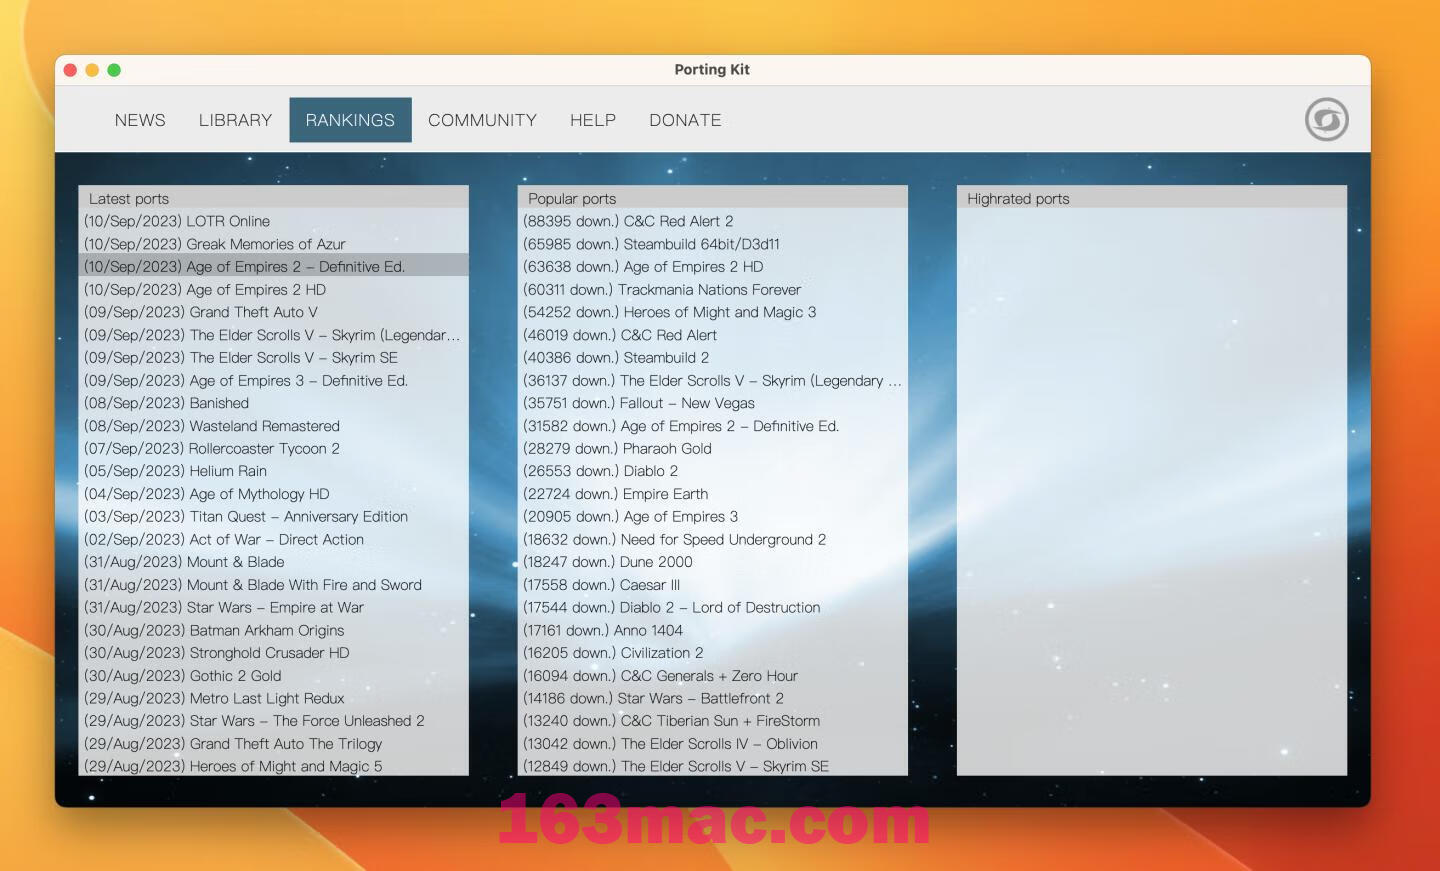Switch to the LIBRARY tab

pos(235,120)
